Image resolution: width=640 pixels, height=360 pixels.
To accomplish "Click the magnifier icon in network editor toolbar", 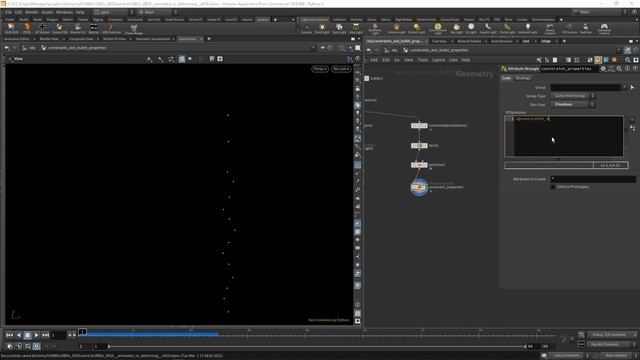I will (x=628, y=60).
